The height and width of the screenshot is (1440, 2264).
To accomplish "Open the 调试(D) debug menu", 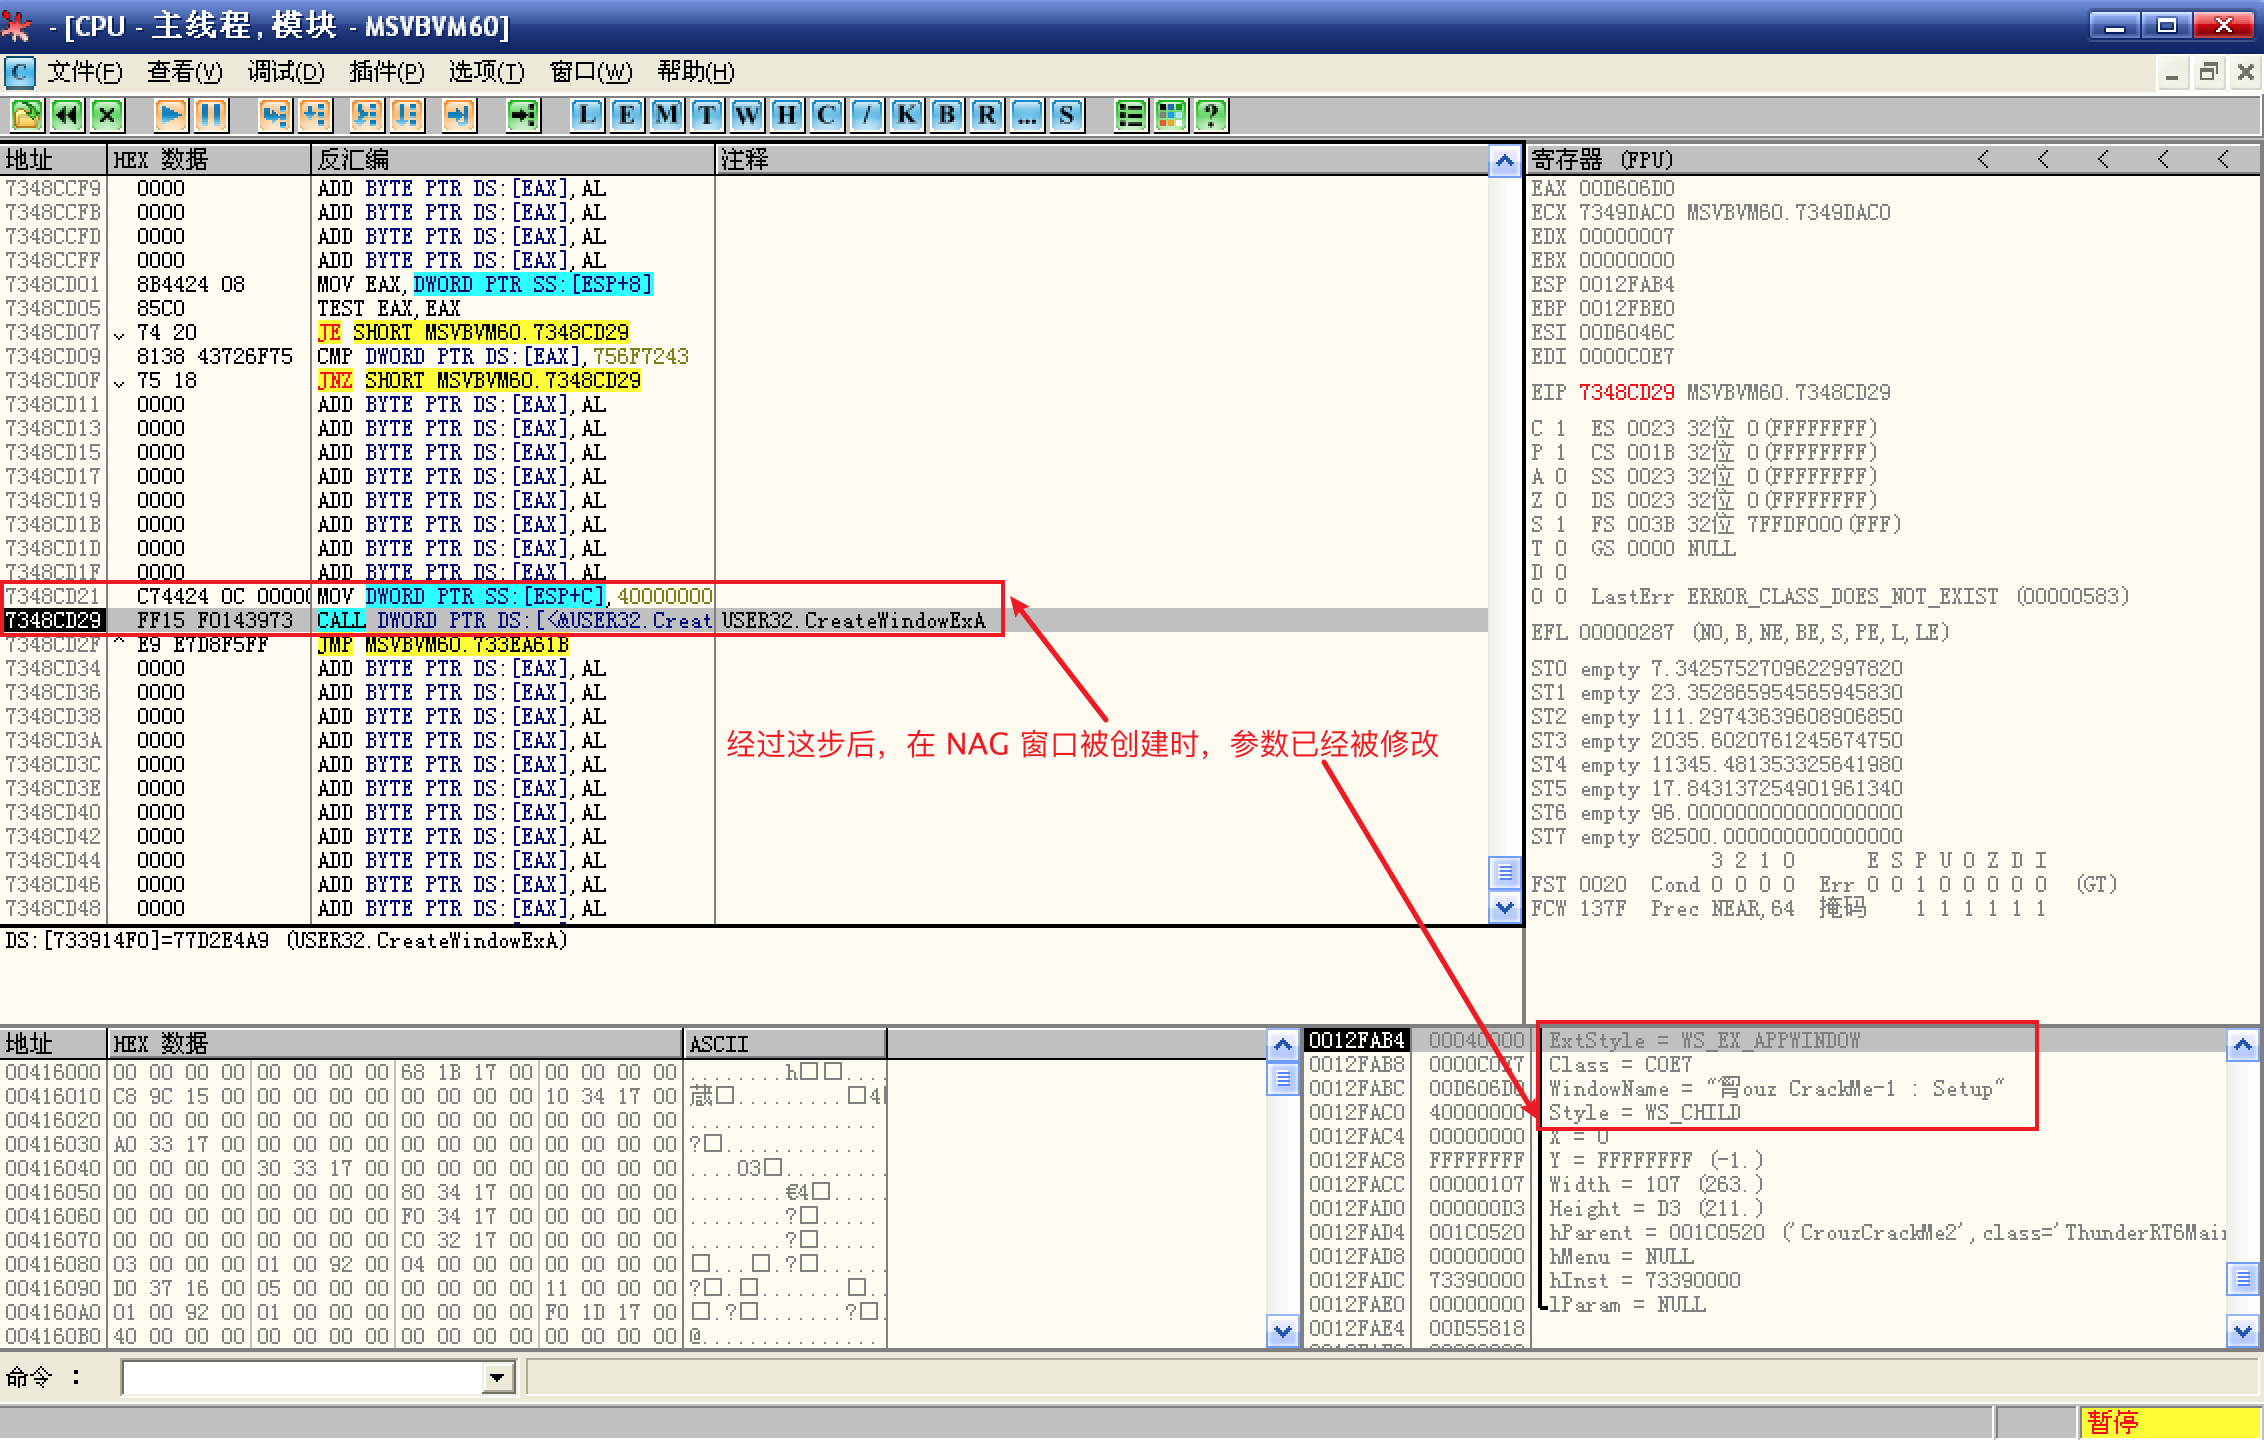I will click(286, 72).
